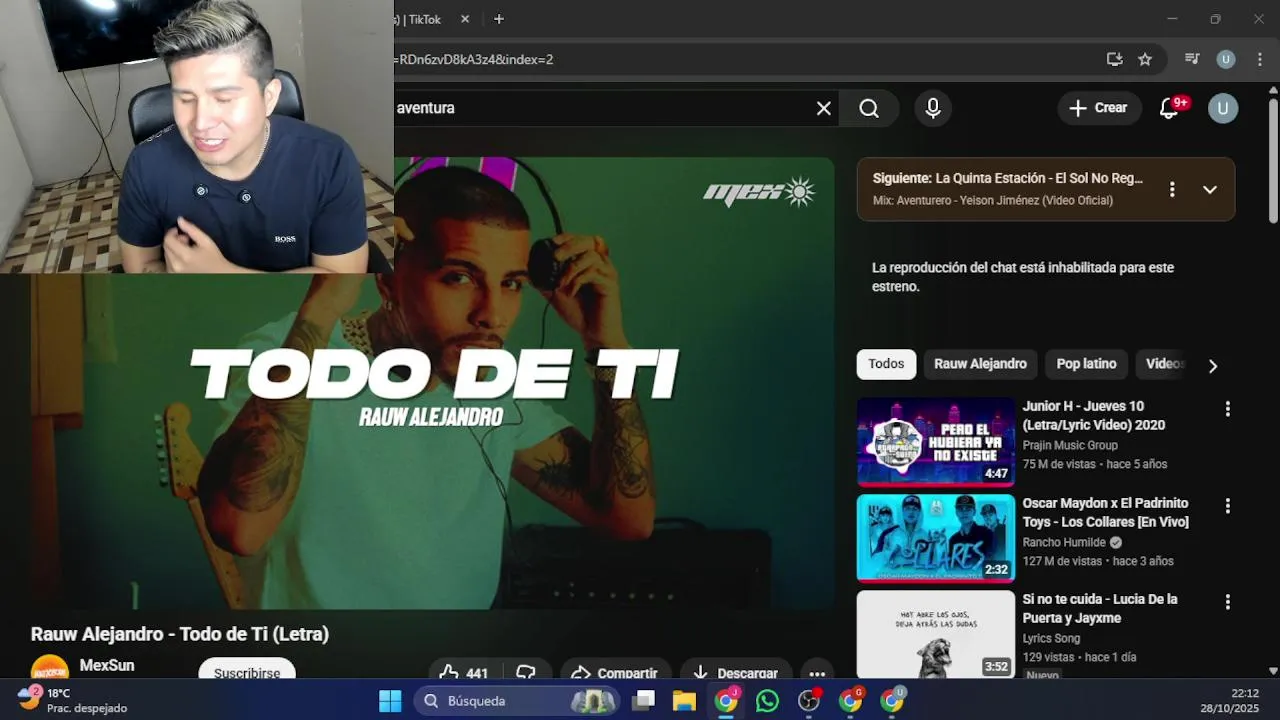1280x720 pixels.
Task: Open YouTube notifications bell
Action: pos(1170,108)
